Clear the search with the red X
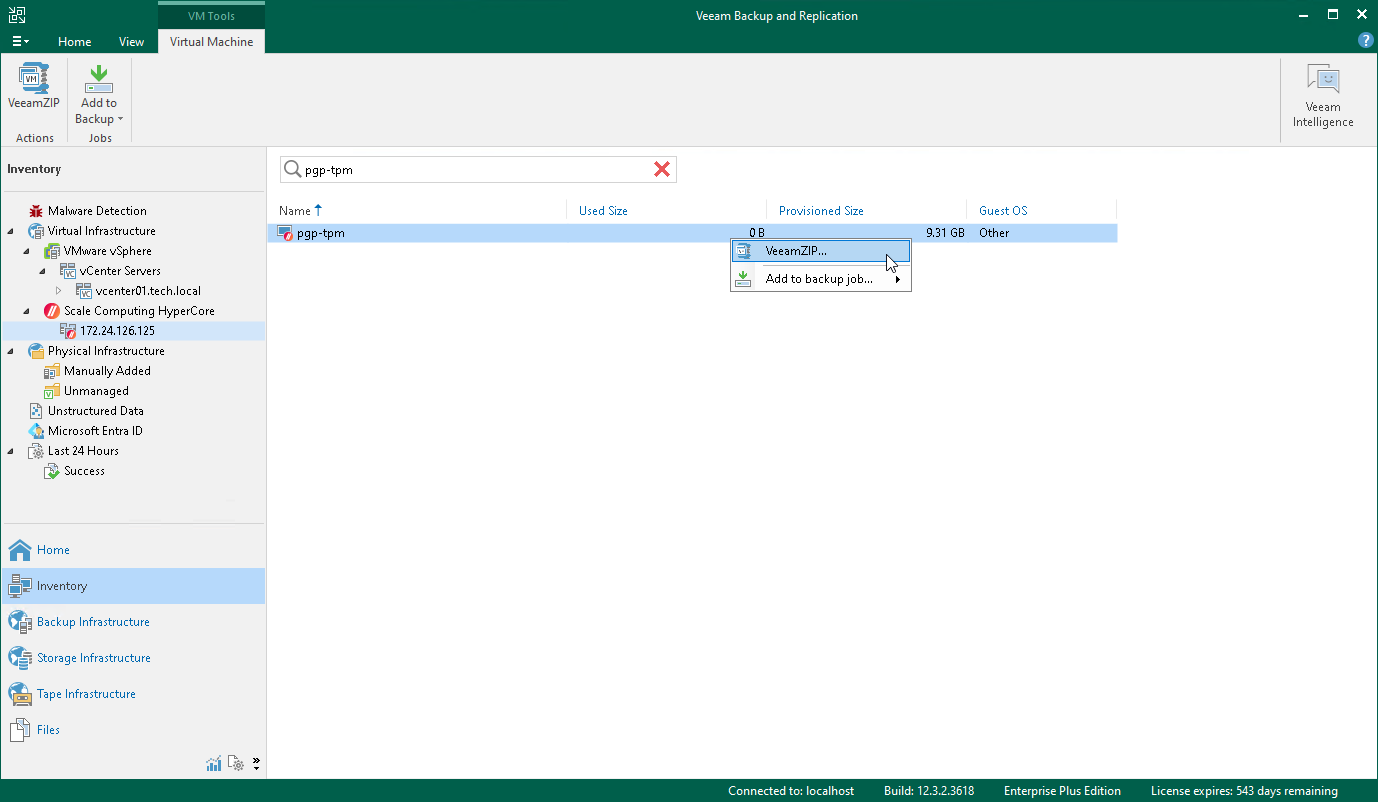The width and height of the screenshot is (1378, 802). click(x=662, y=170)
